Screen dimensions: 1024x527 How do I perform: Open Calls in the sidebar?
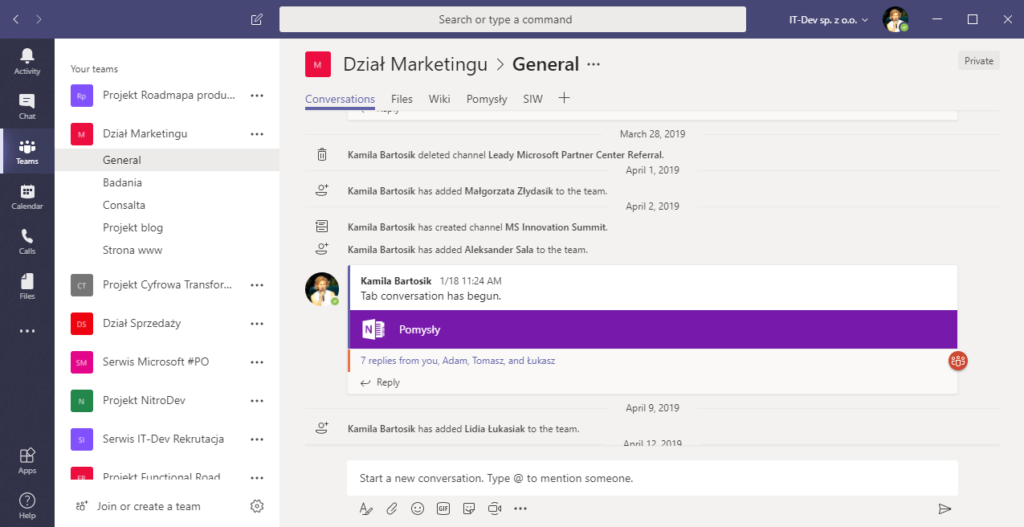(27, 242)
